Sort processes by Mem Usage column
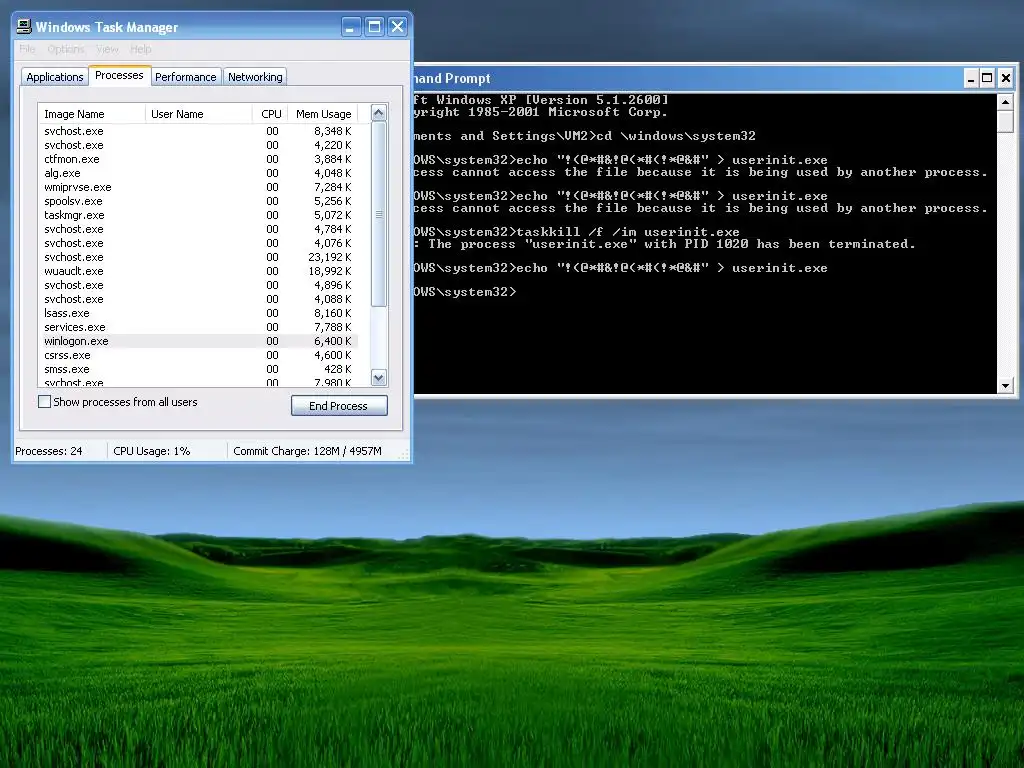The width and height of the screenshot is (1024, 768). point(323,114)
